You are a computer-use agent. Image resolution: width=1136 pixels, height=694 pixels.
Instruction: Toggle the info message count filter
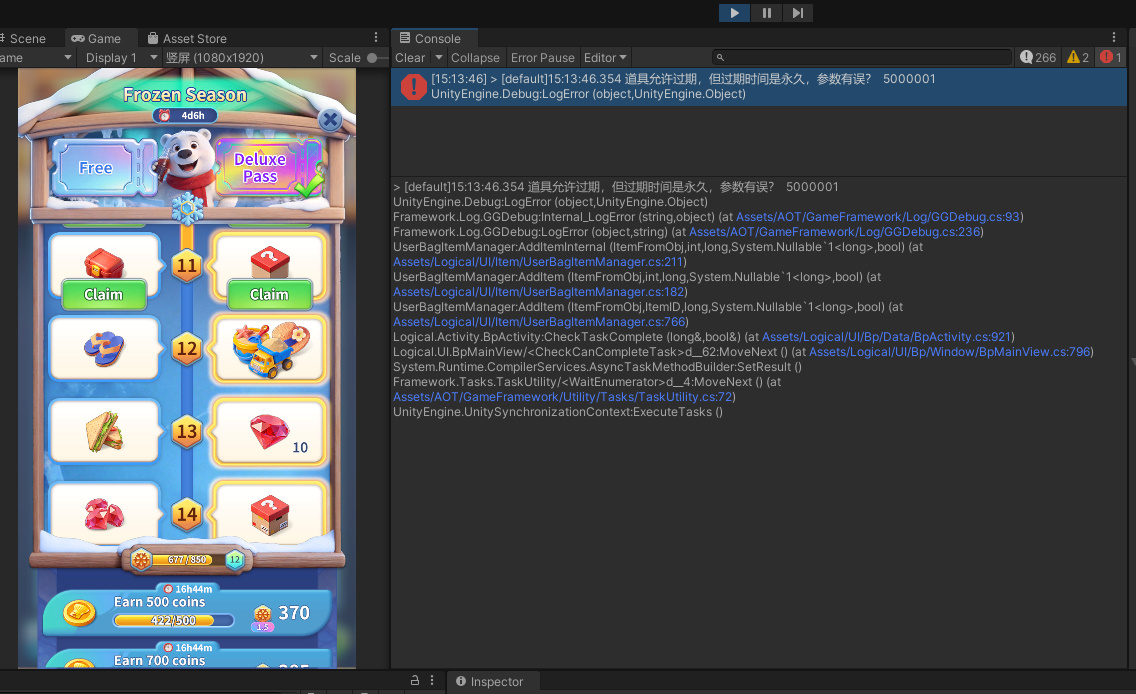point(1038,58)
